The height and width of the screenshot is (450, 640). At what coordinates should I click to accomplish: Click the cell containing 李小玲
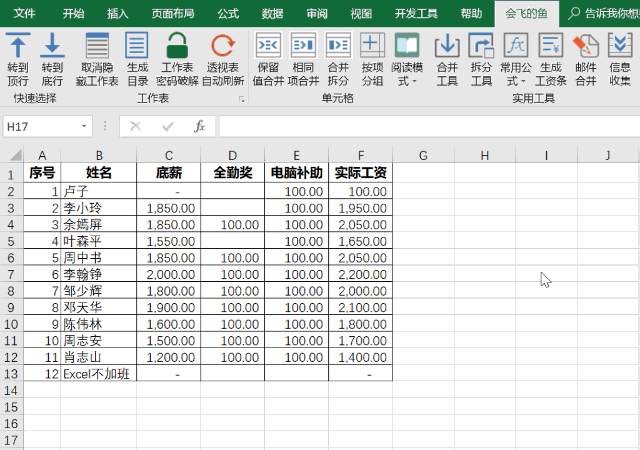[99, 208]
